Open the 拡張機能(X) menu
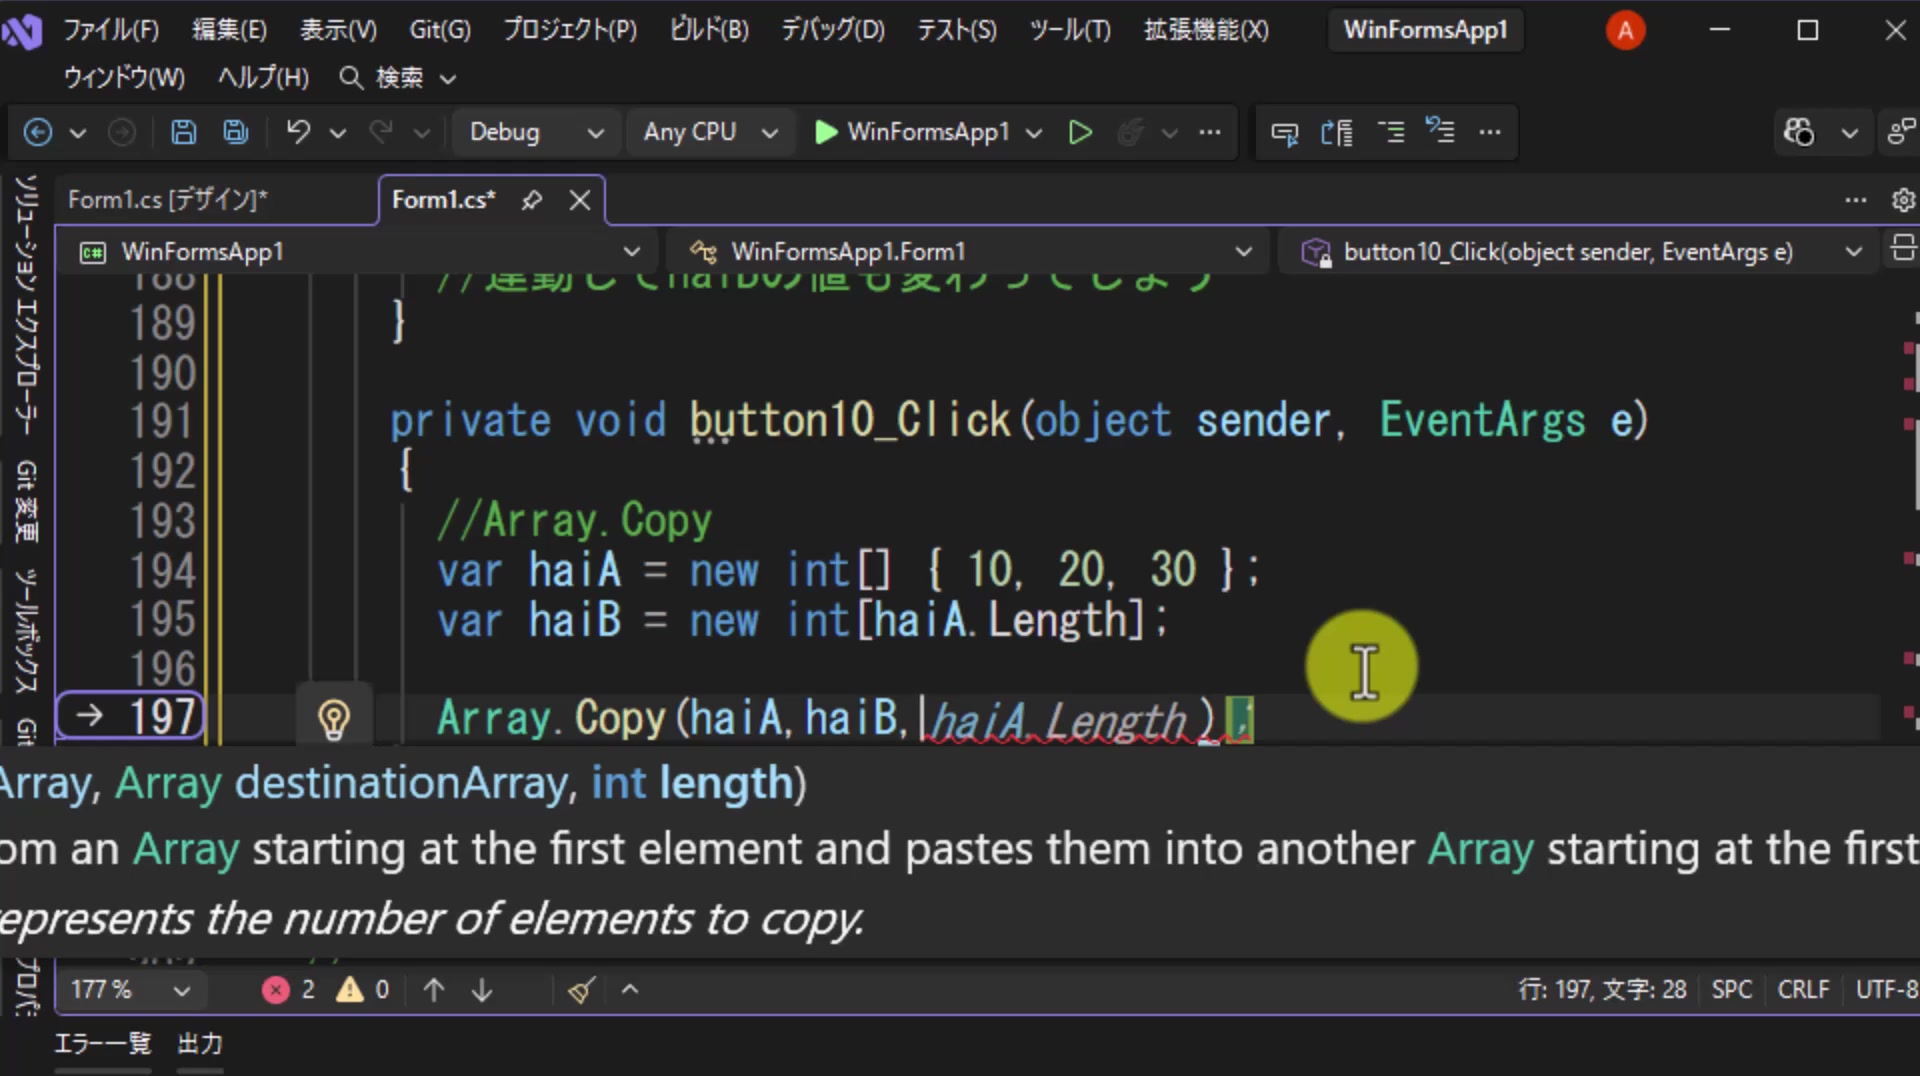1920x1076 pixels. (x=1206, y=30)
